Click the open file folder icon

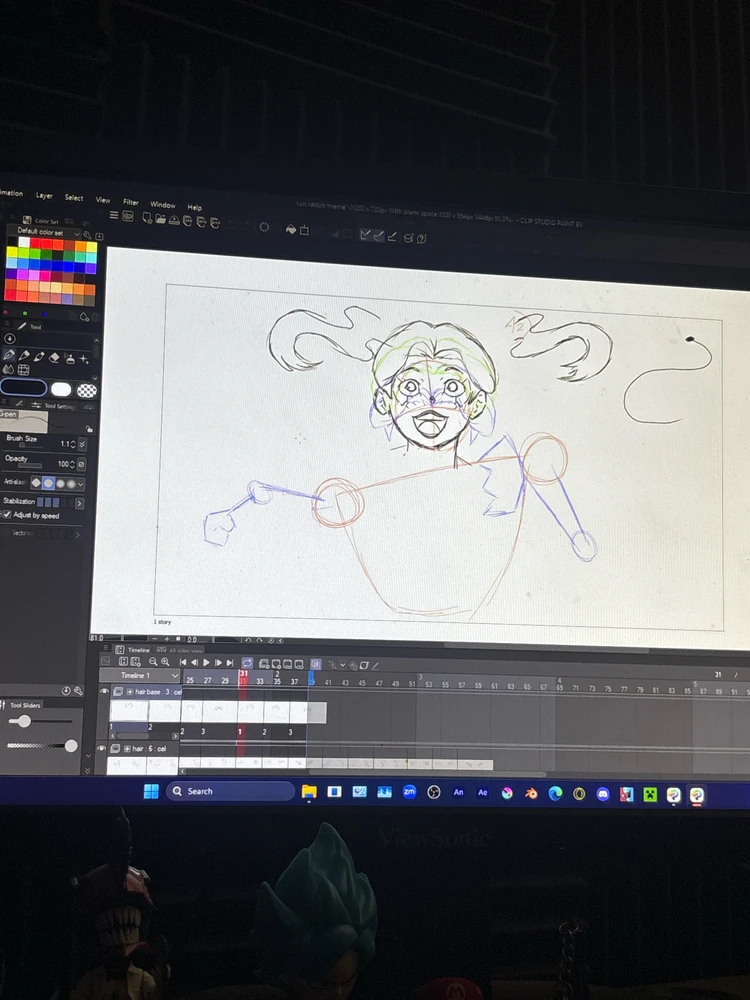(x=160, y=219)
